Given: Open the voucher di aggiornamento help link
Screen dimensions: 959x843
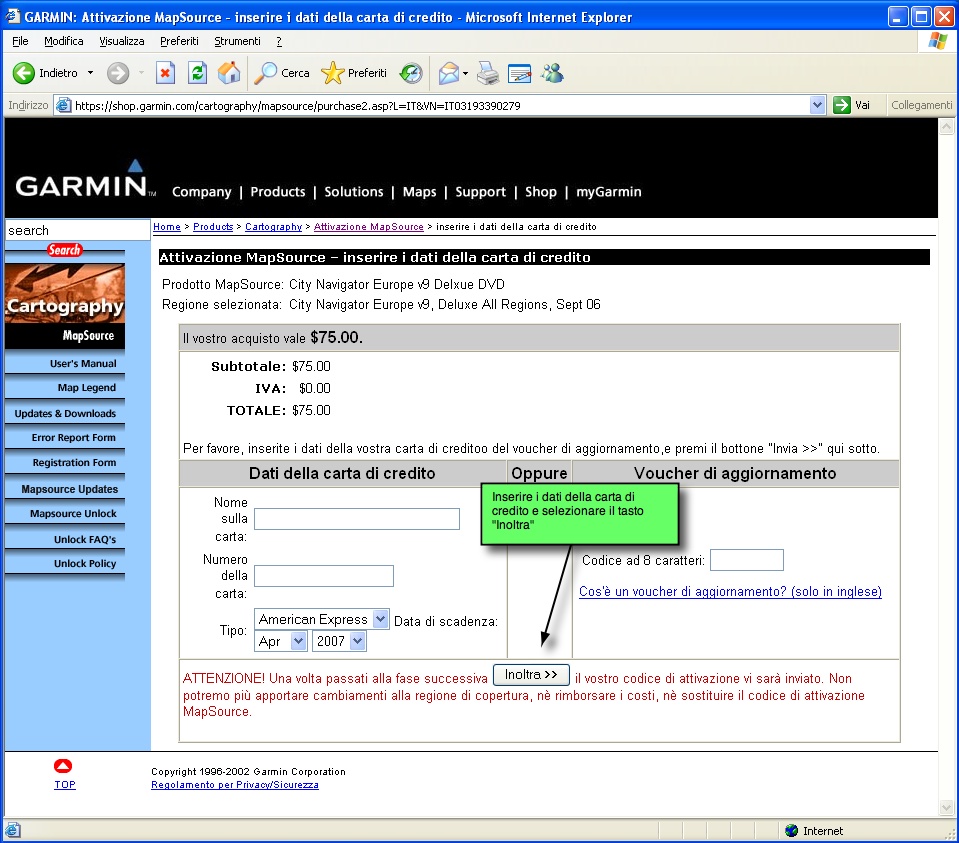Looking at the screenshot, I should coord(730,592).
